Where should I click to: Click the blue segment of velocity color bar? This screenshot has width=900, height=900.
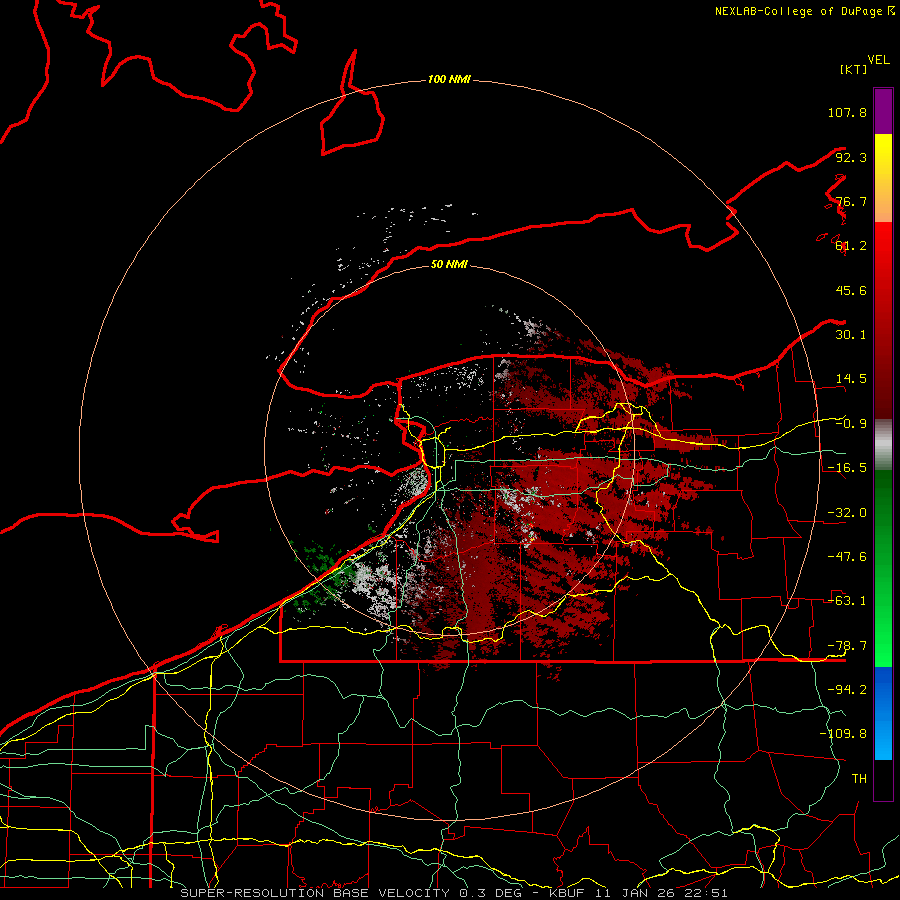(x=883, y=713)
